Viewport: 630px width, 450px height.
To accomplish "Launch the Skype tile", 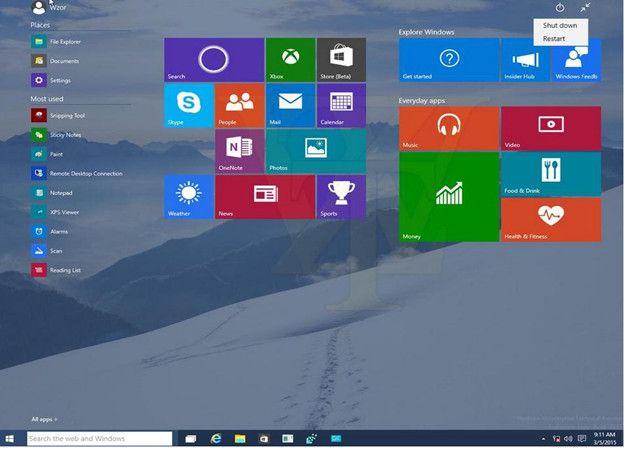I will click(189, 105).
